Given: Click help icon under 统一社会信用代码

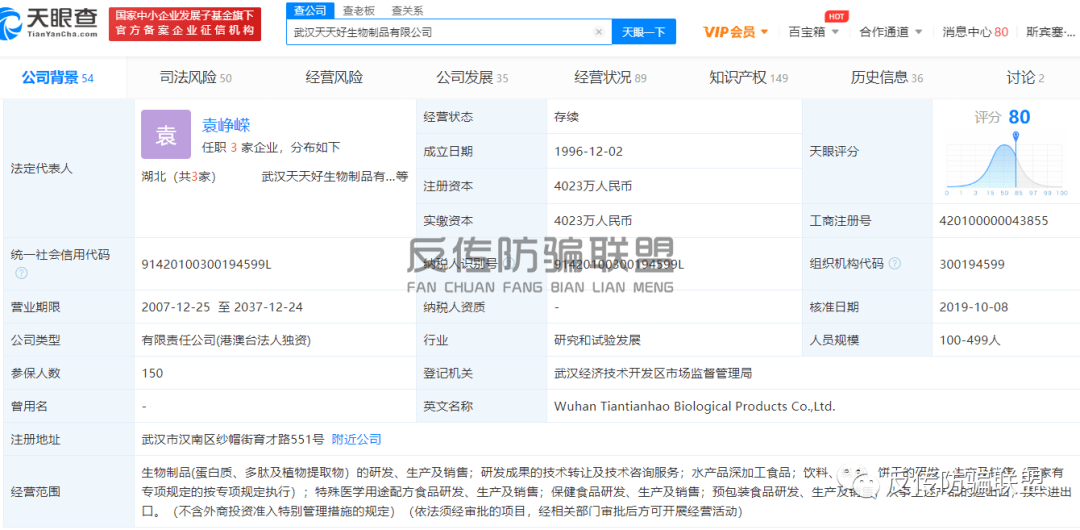Looking at the screenshot, I should [x=21, y=273].
